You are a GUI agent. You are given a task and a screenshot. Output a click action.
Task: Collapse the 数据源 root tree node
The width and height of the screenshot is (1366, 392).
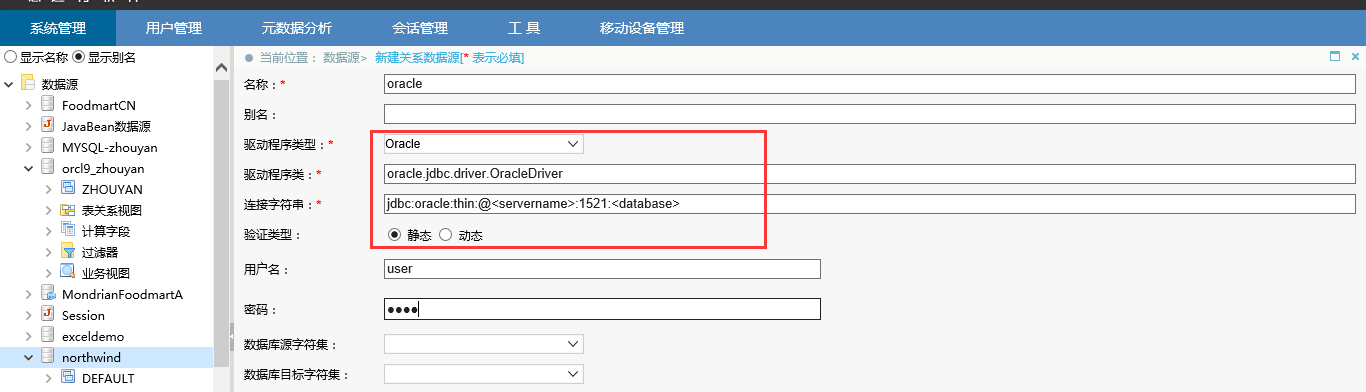[9, 84]
